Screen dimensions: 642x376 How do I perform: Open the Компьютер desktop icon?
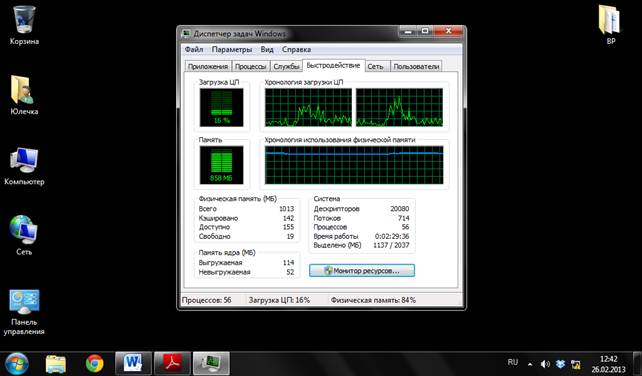point(24,166)
